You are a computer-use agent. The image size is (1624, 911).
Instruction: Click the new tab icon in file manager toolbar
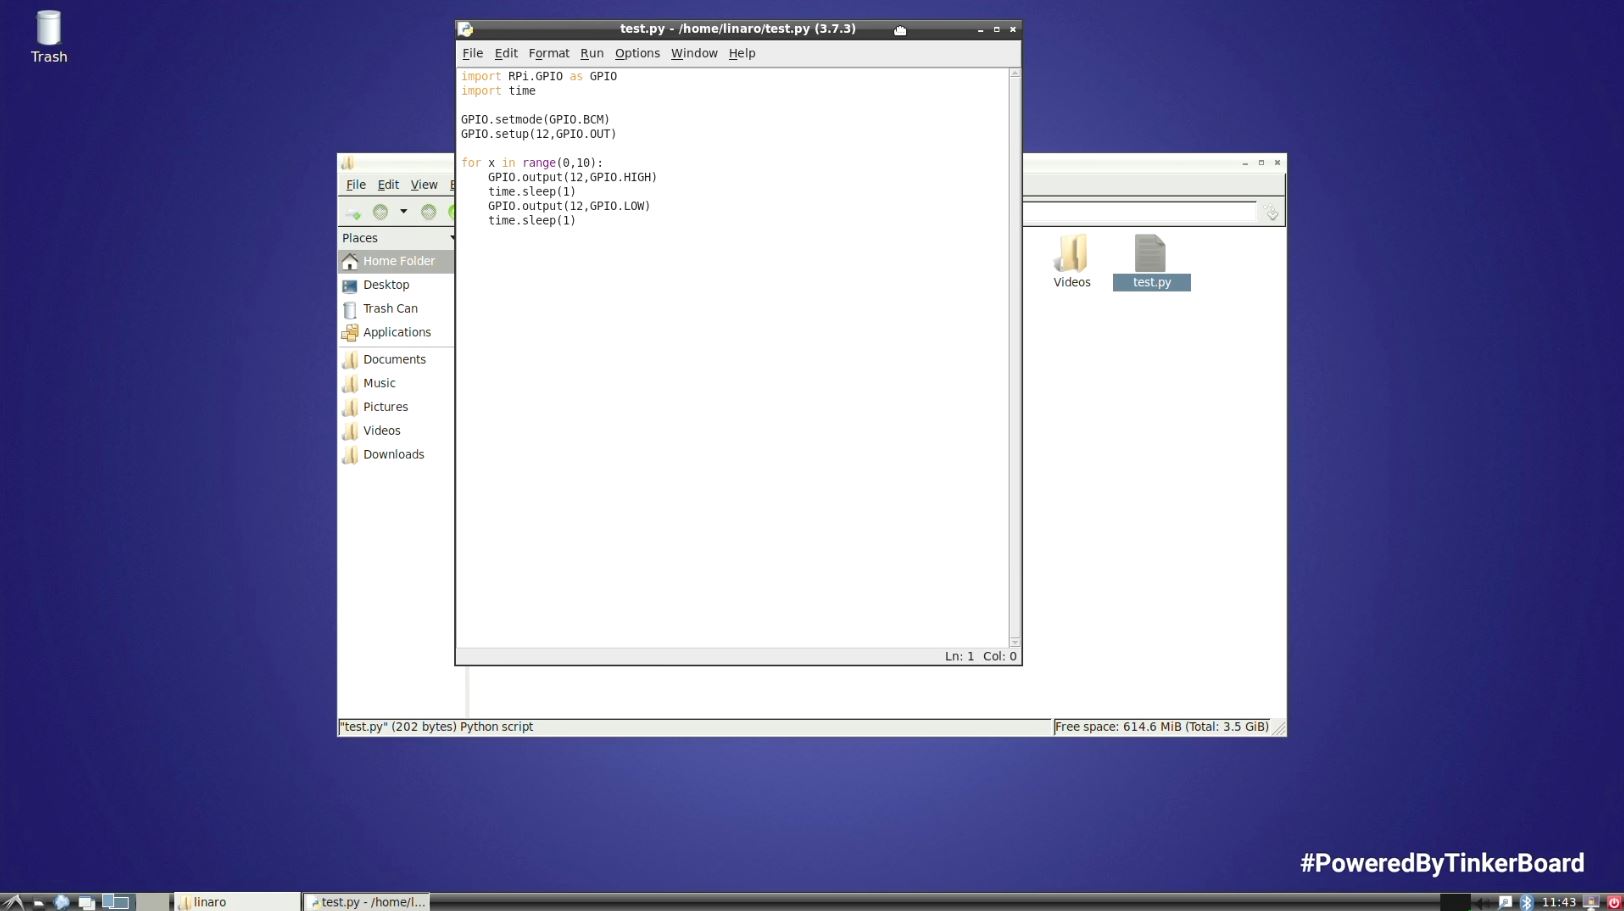point(352,213)
